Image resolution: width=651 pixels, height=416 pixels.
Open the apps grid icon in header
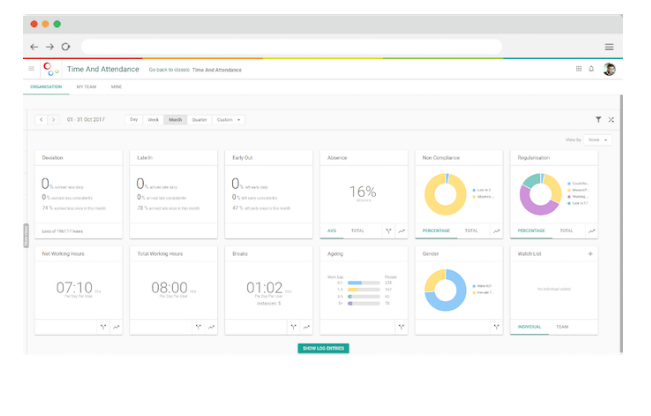pos(578,69)
